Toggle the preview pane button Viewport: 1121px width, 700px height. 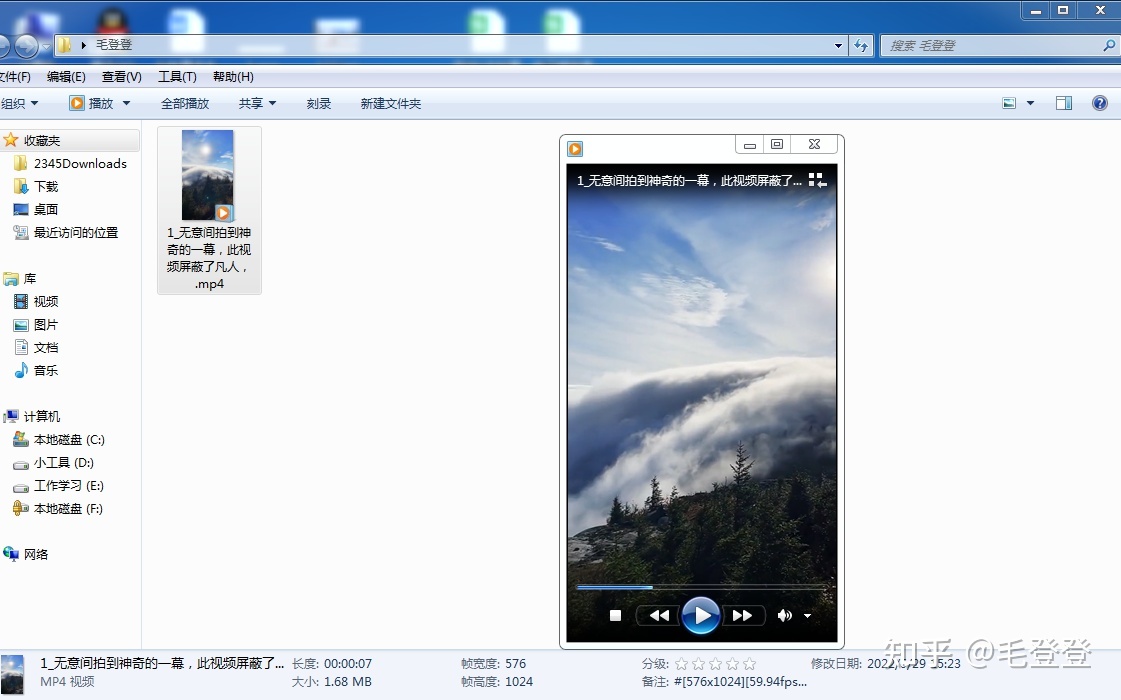tap(1064, 103)
